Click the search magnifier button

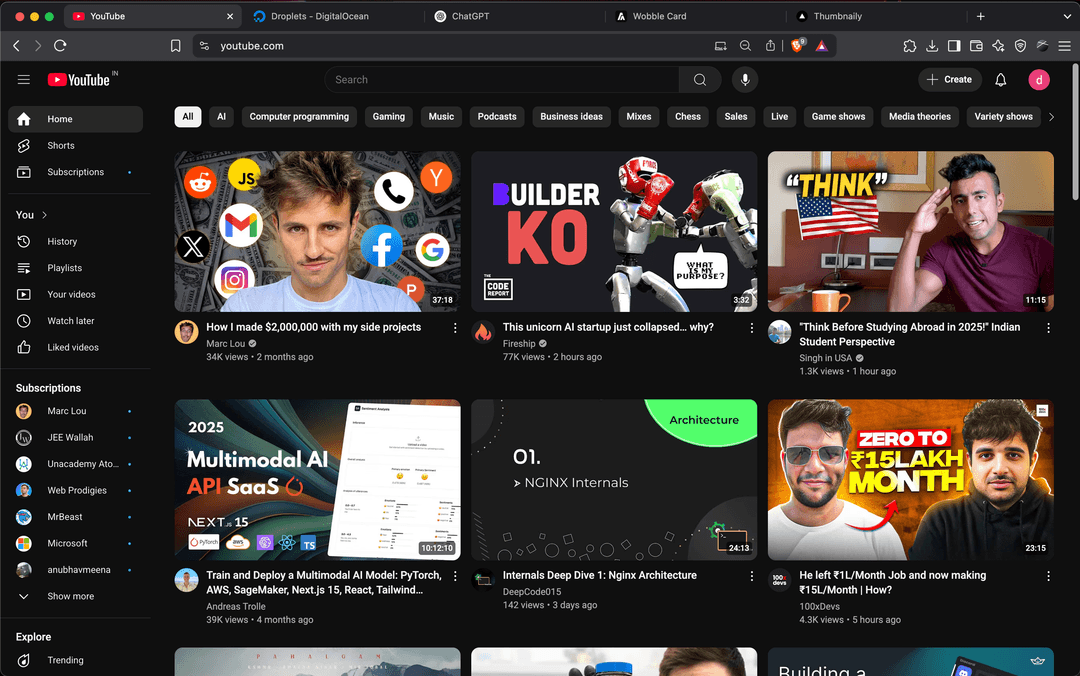pyautogui.click(x=700, y=80)
